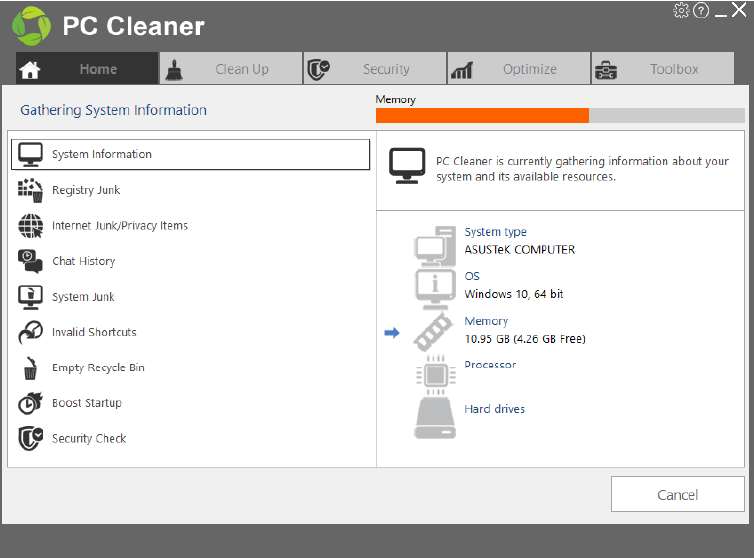754x558 pixels.
Task: Click the shield icon on Security tab
Action: 318,70
